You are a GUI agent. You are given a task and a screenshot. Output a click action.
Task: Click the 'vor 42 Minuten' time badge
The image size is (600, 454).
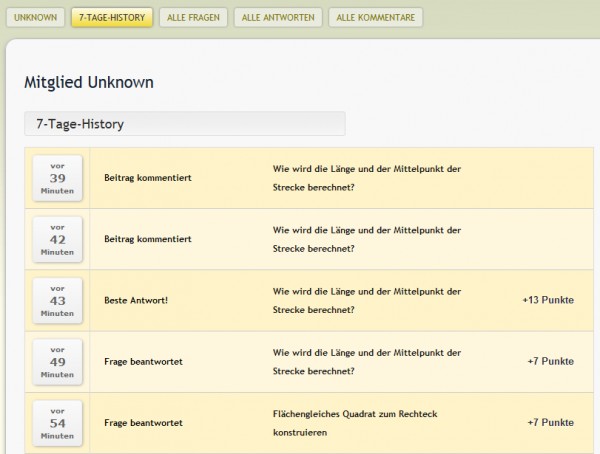click(x=57, y=239)
